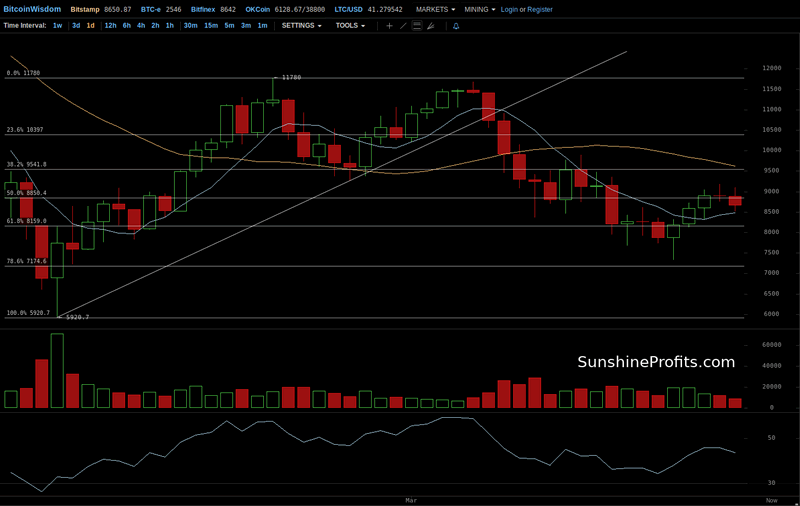Click the Login link
This screenshot has width=800, height=506.
pyautogui.click(x=509, y=9)
